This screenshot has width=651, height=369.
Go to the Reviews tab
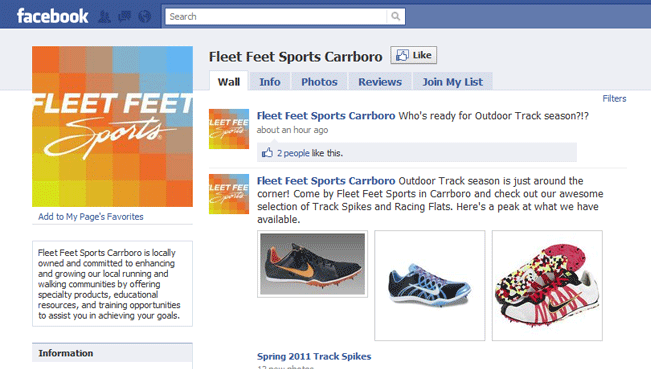tap(380, 82)
